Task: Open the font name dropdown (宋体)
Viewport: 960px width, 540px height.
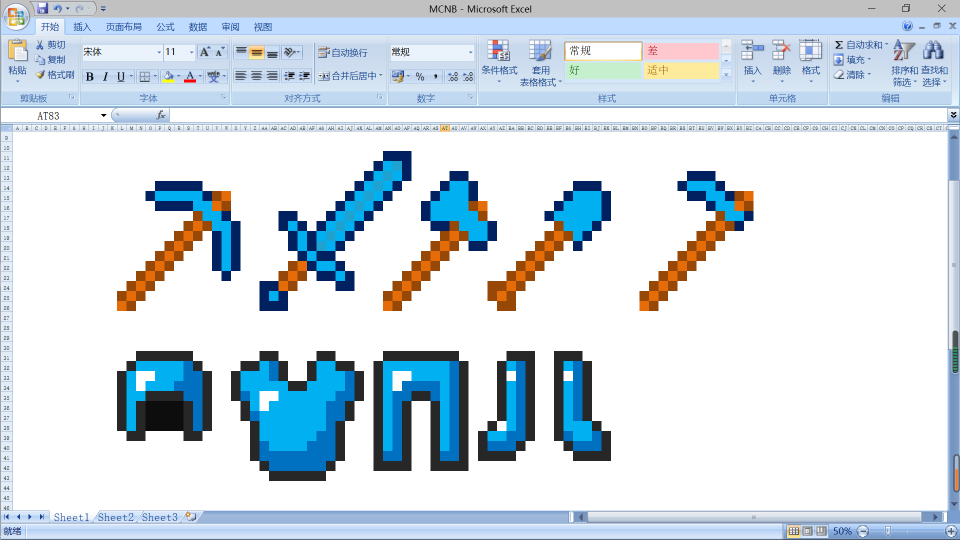Action: pyautogui.click(x=159, y=52)
